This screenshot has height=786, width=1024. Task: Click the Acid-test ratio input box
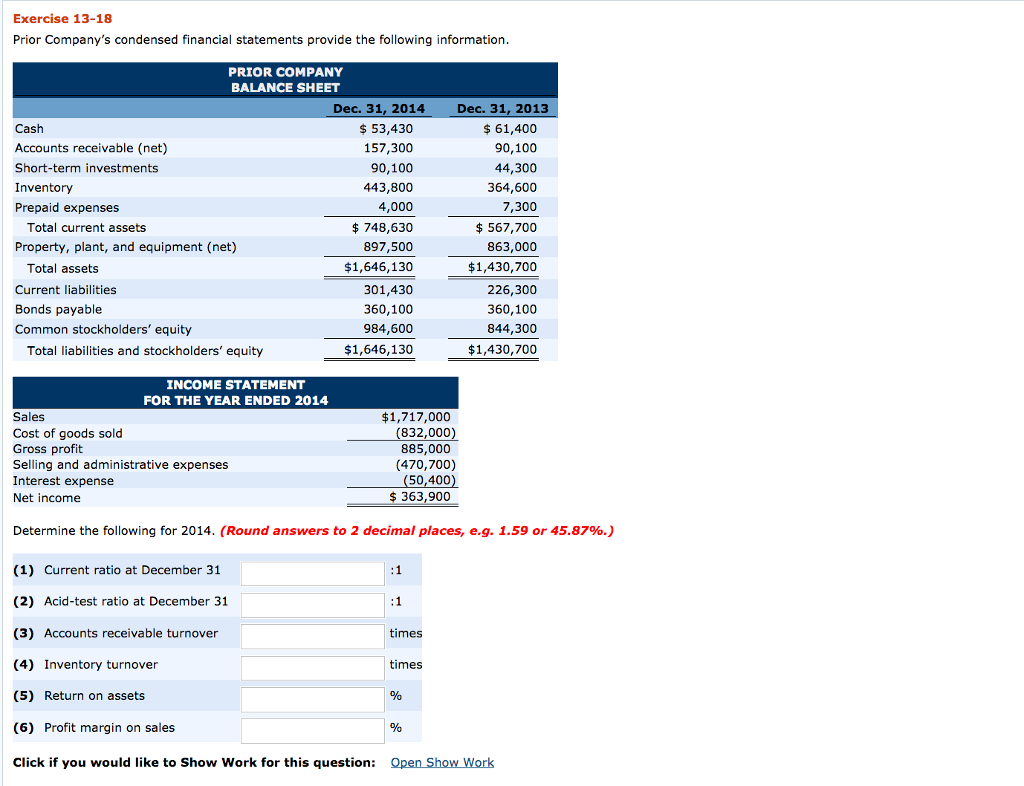pyautogui.click(x=311, y=604)
